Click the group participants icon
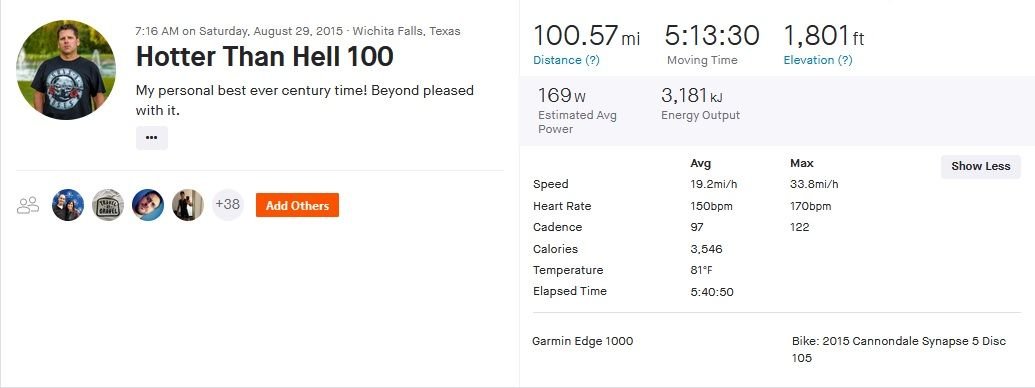The width and height of the screenshot is (1035, 388). pos(28,205)
